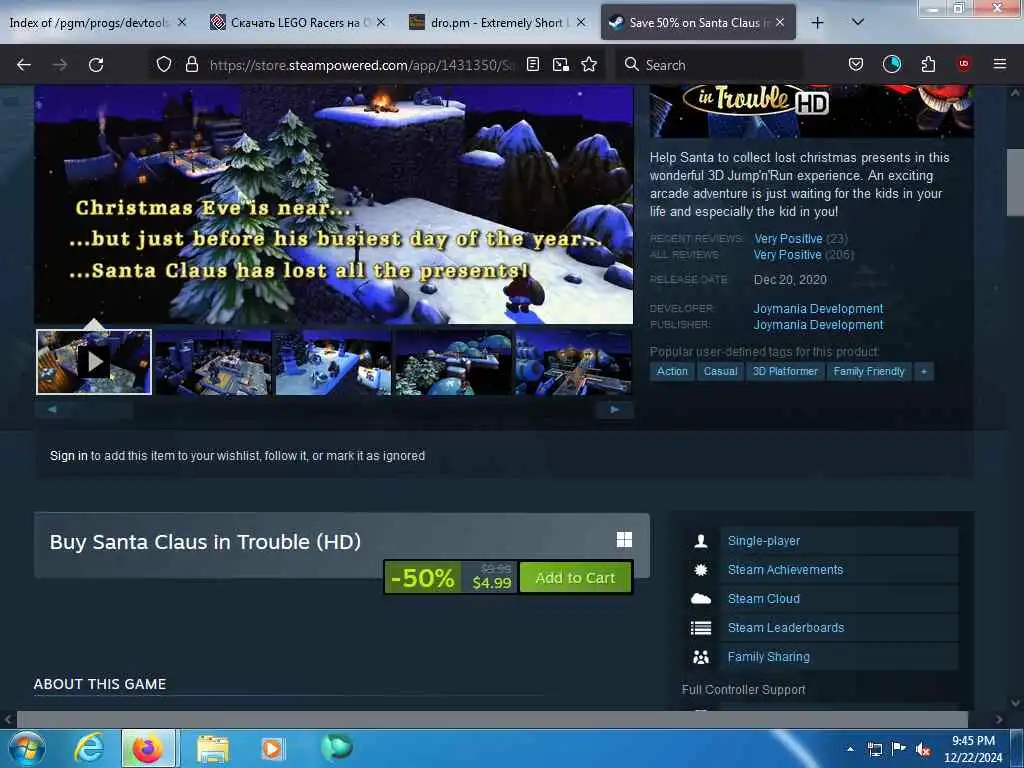The height and width of the screenshot is (768, 1024).
Task: Click the Steam Cloud icon
Action: pyautogui.click(x=701, y=599)
